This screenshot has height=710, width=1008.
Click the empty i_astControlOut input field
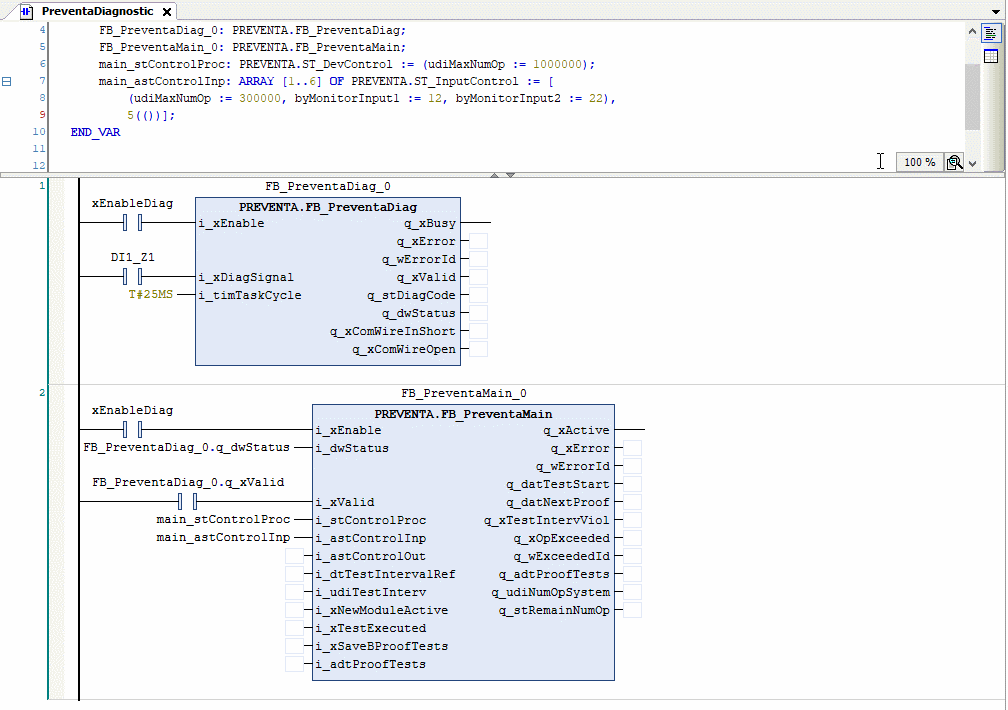(x=294, y=556)
